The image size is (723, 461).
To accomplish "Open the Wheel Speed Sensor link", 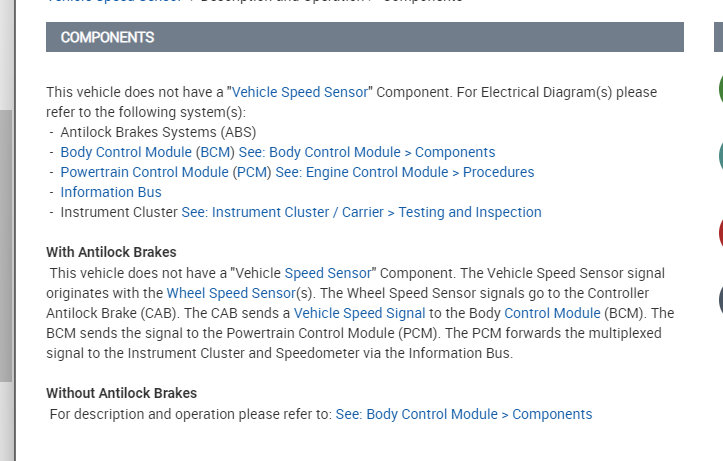I will coord(231,293).
